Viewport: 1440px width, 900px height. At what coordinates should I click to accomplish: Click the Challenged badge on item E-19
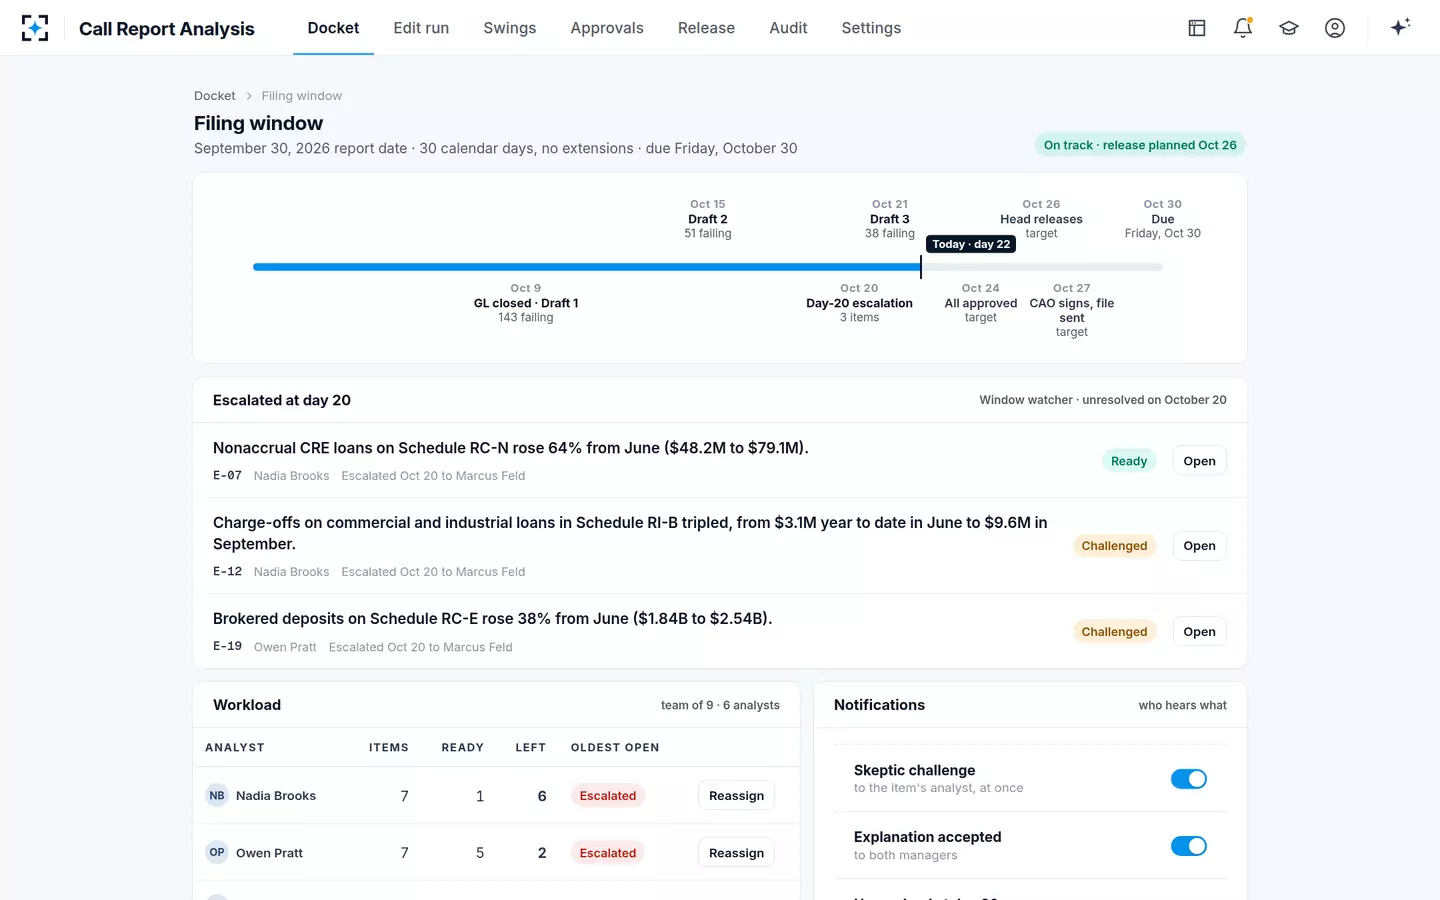(x=1114, y=632)
